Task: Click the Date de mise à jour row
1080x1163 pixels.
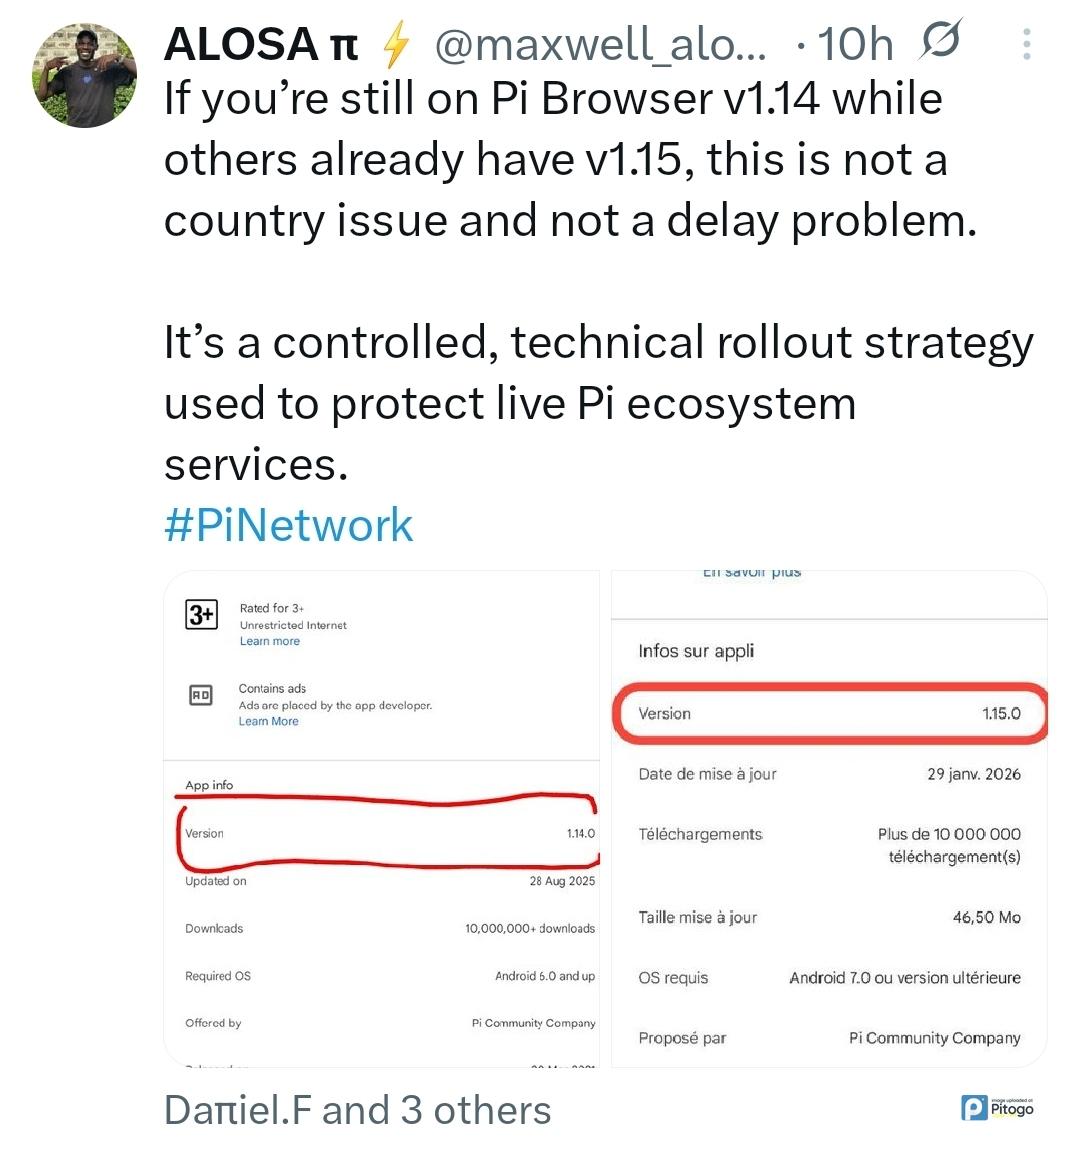Action: tap(829, 774)
